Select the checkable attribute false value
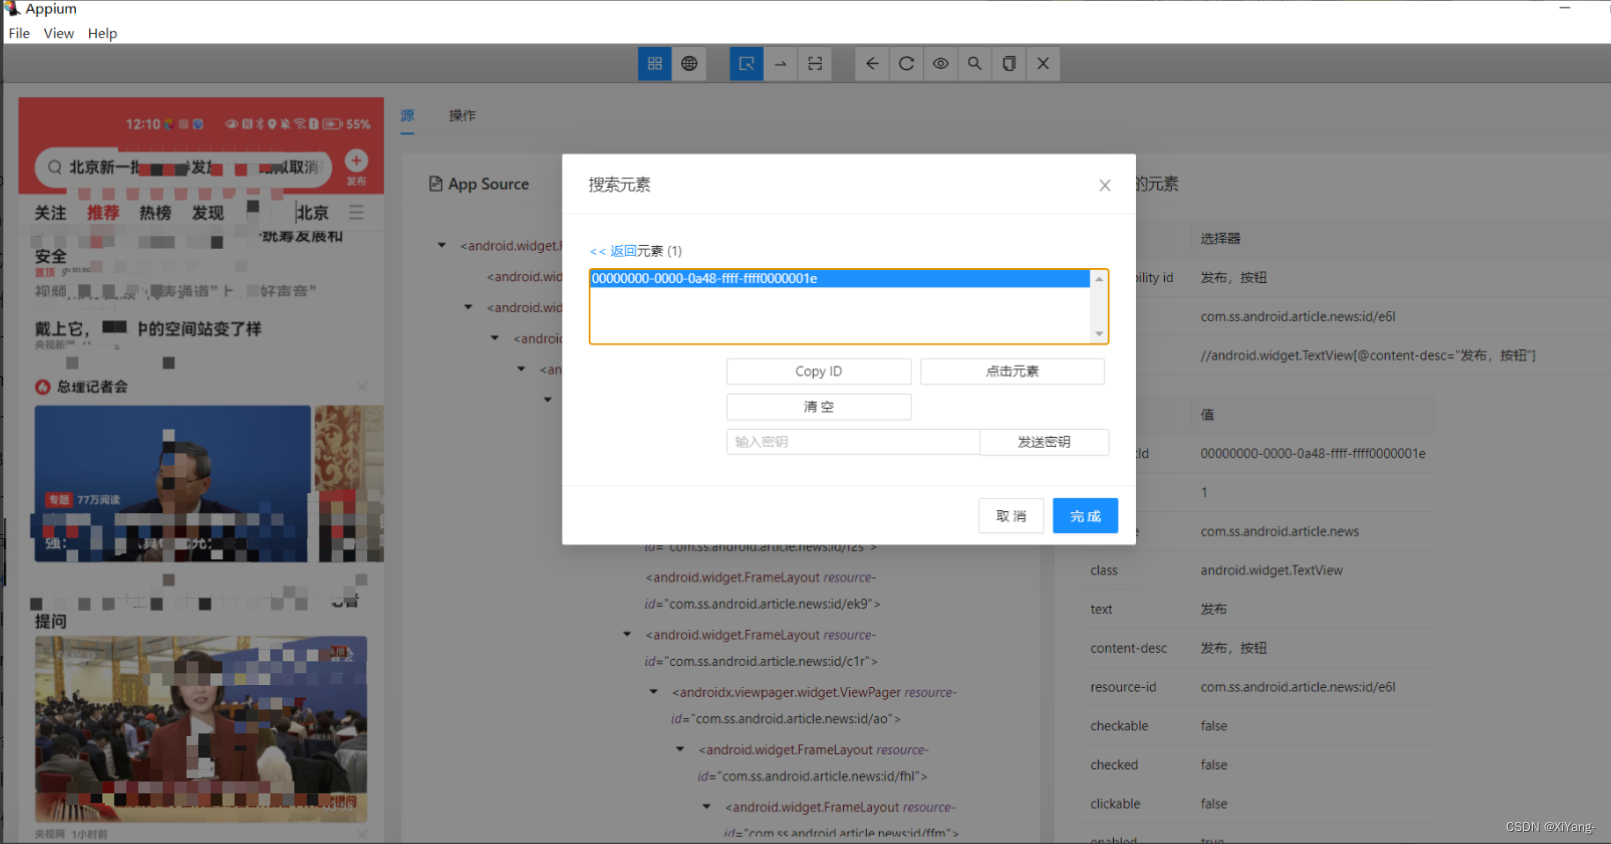1611x844 pixels. (x=1214, y=726)
